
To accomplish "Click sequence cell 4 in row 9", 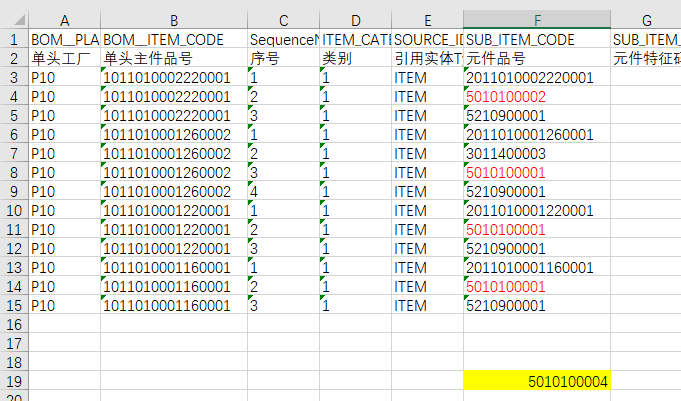I will [x=283, y=192].
